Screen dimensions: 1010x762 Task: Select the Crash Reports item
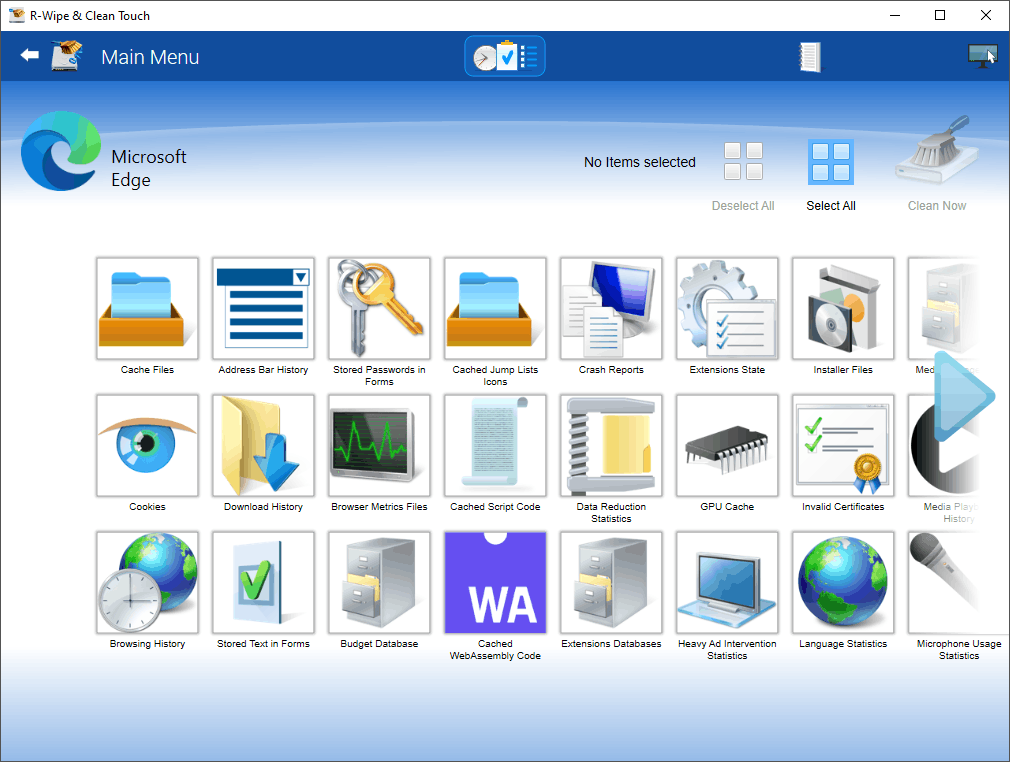point(611,309)
